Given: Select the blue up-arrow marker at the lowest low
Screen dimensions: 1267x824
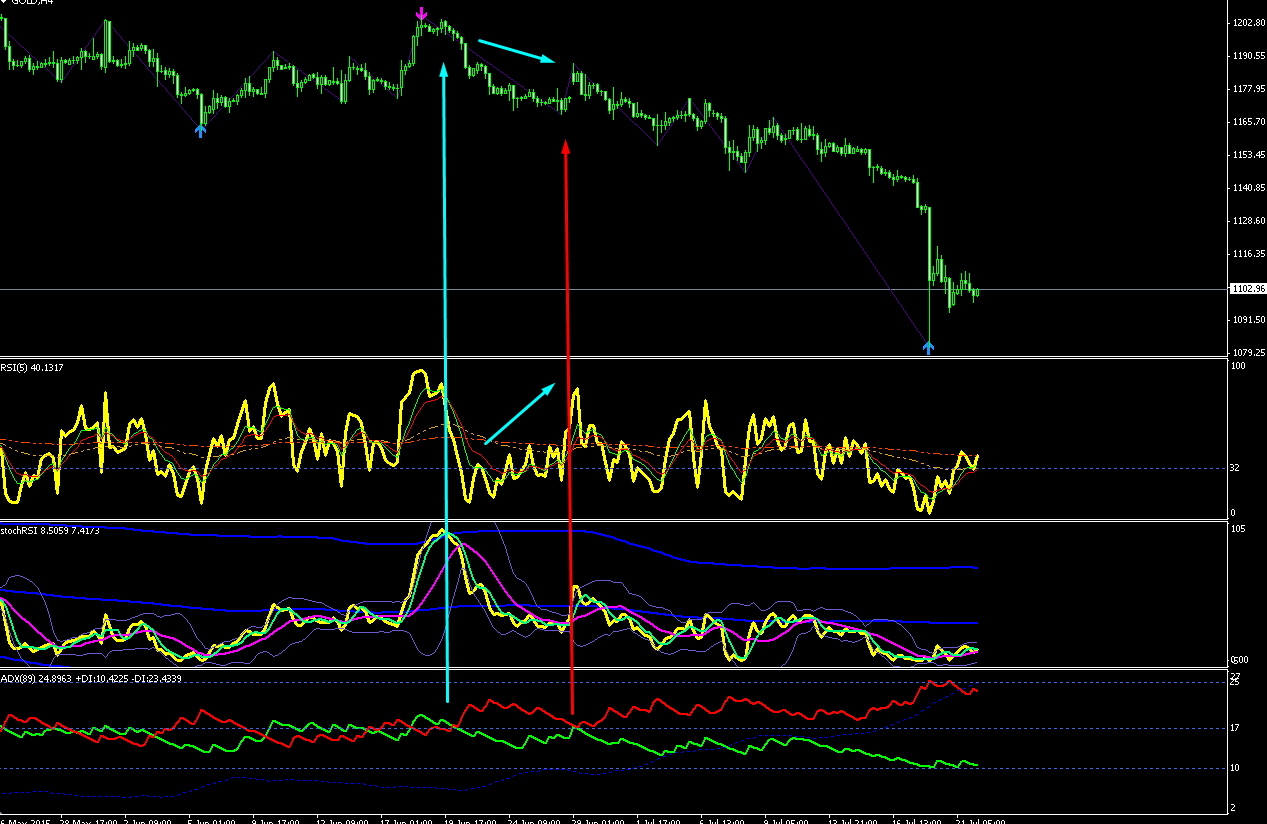Looking at the screenshot, I should (928, 347).
